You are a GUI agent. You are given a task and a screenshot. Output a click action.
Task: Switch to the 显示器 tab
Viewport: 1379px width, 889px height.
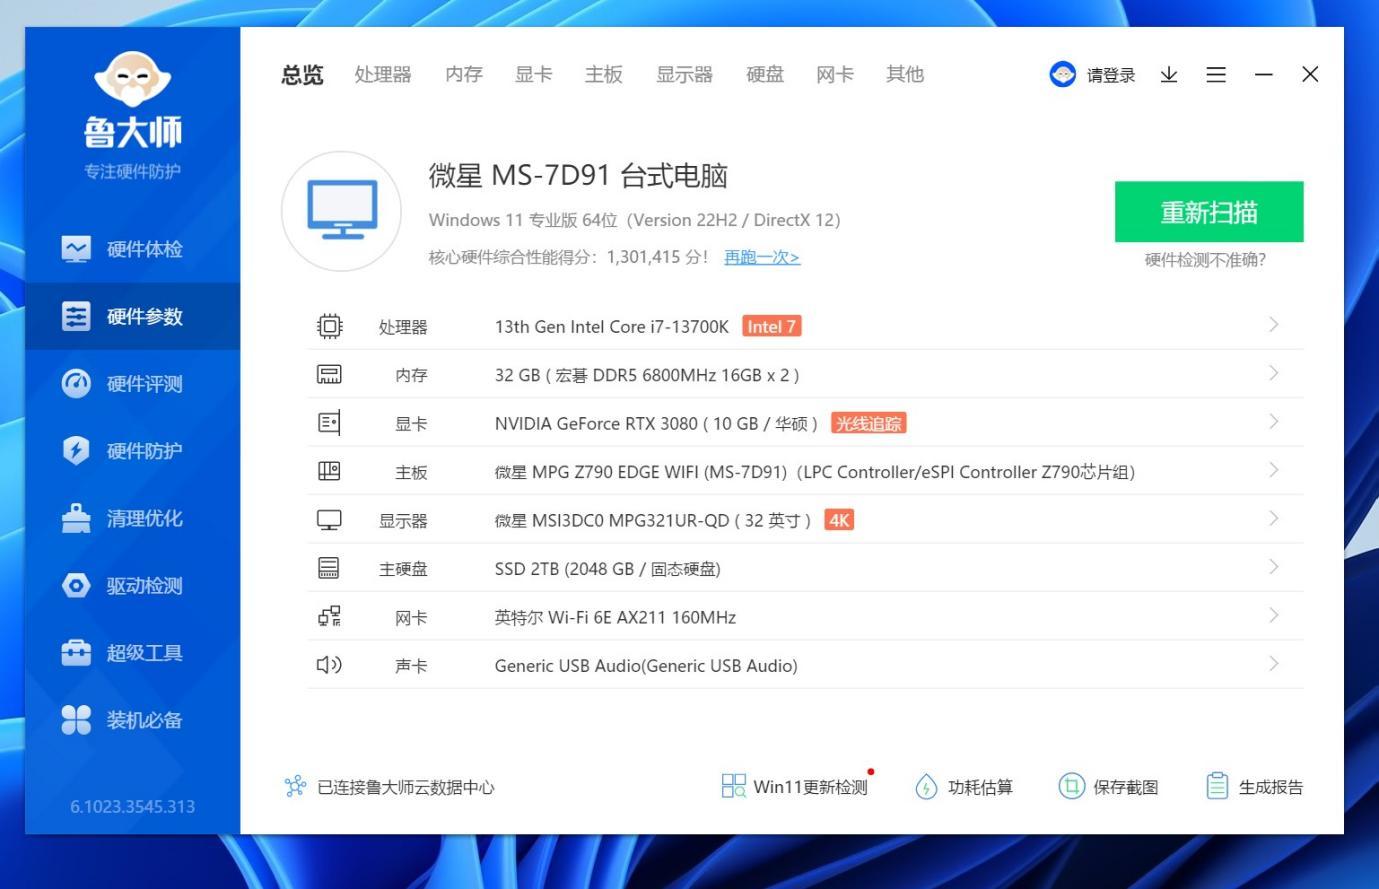click(684, 75)
